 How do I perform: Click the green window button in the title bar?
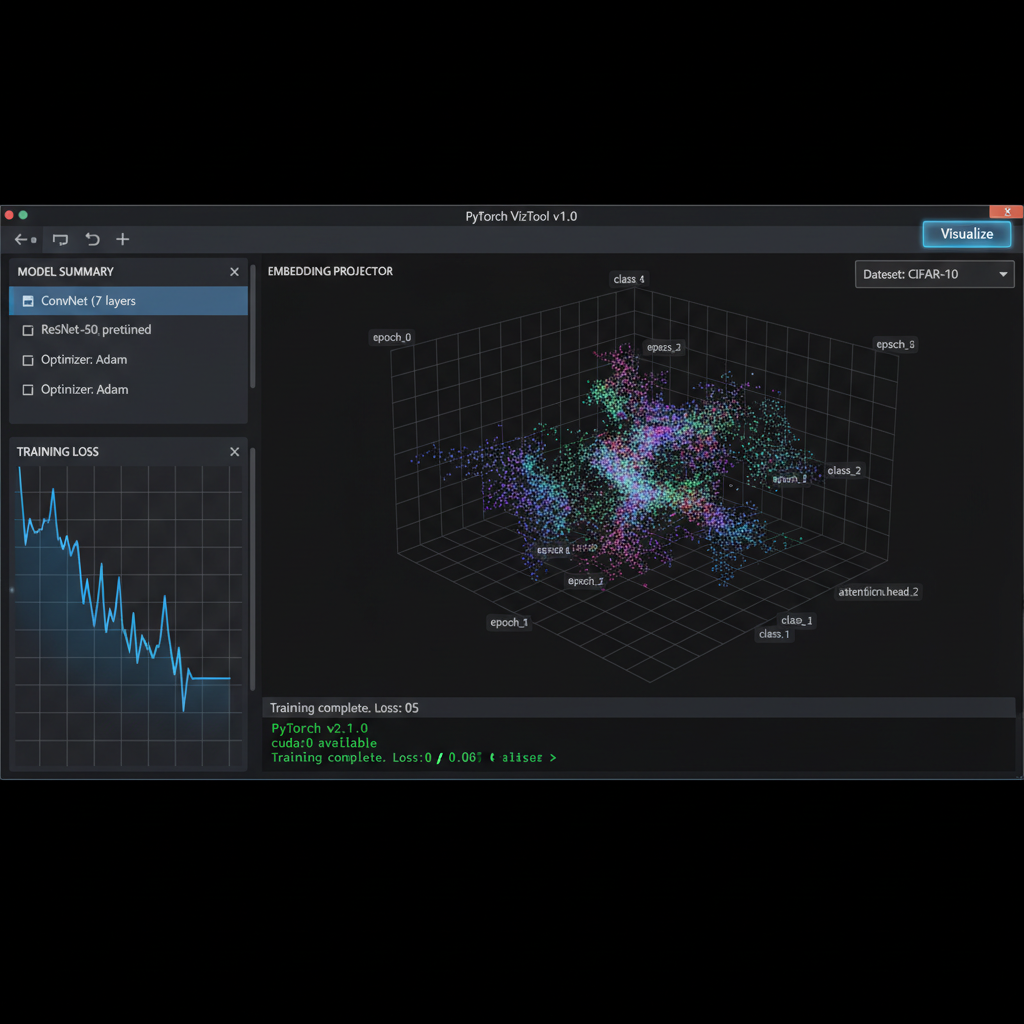pos(23,215)
